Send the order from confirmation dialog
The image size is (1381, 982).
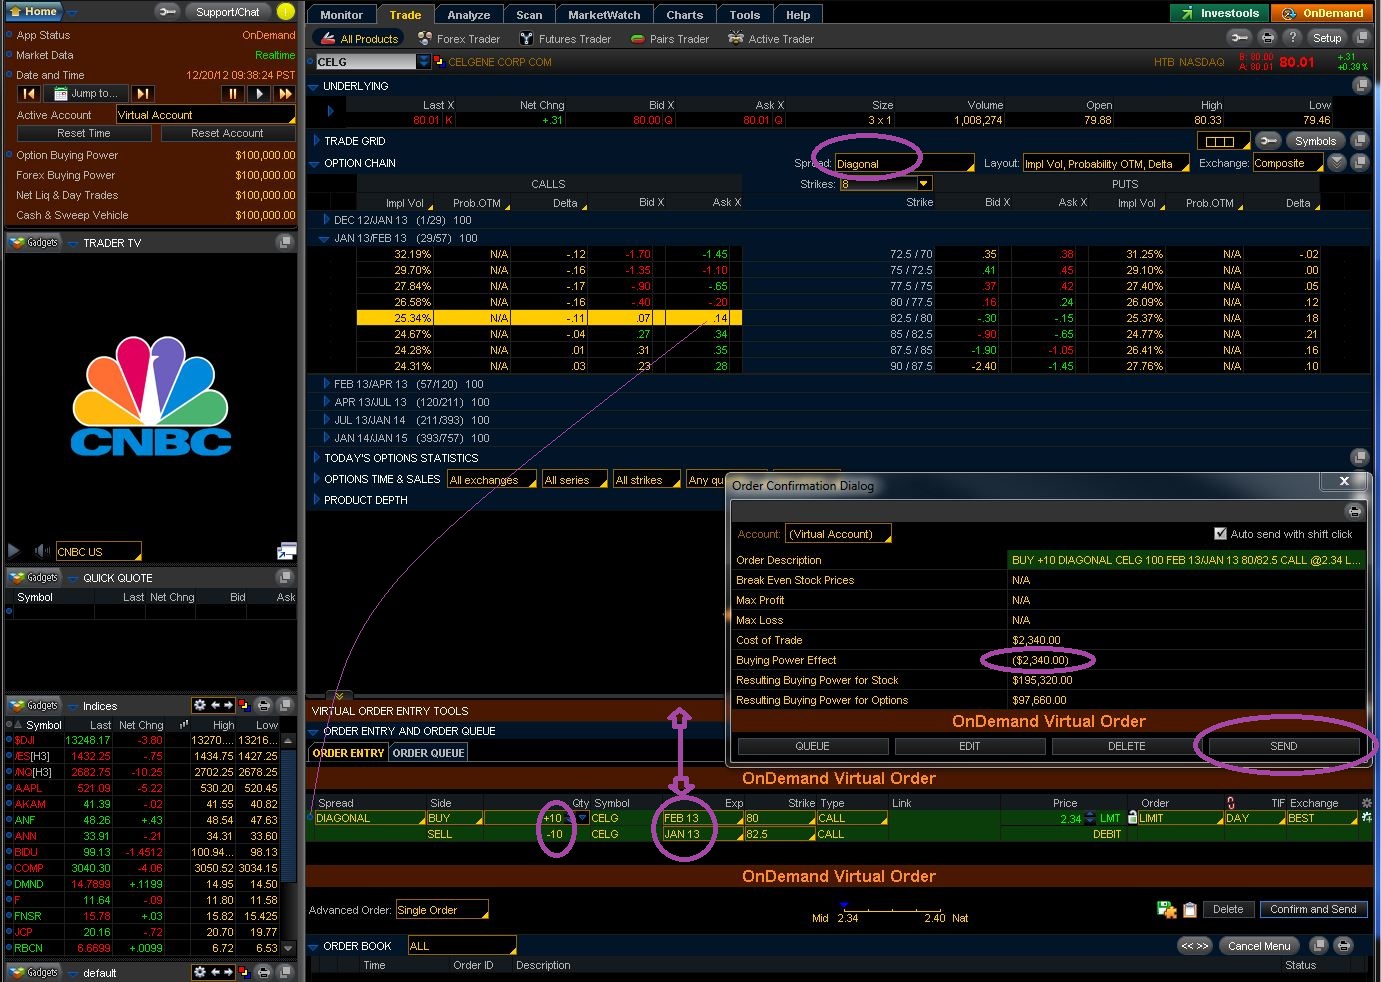(1284, 746)
